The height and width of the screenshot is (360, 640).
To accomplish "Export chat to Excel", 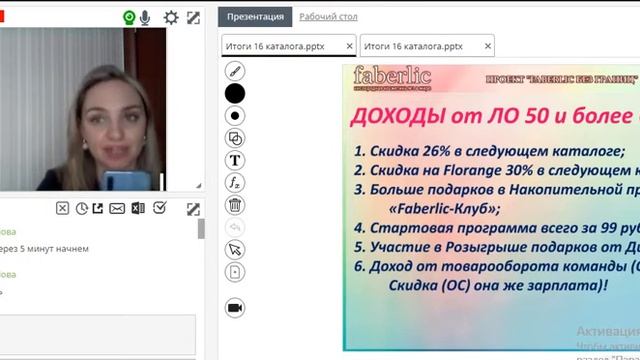I will [x=138, y=208].
